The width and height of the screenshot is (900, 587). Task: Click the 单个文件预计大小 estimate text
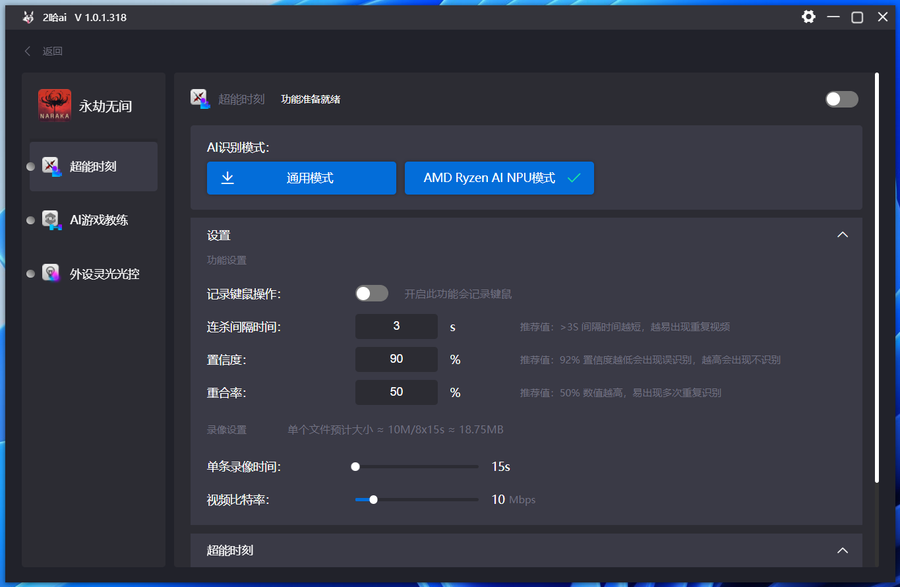click(x=395, y=430)
